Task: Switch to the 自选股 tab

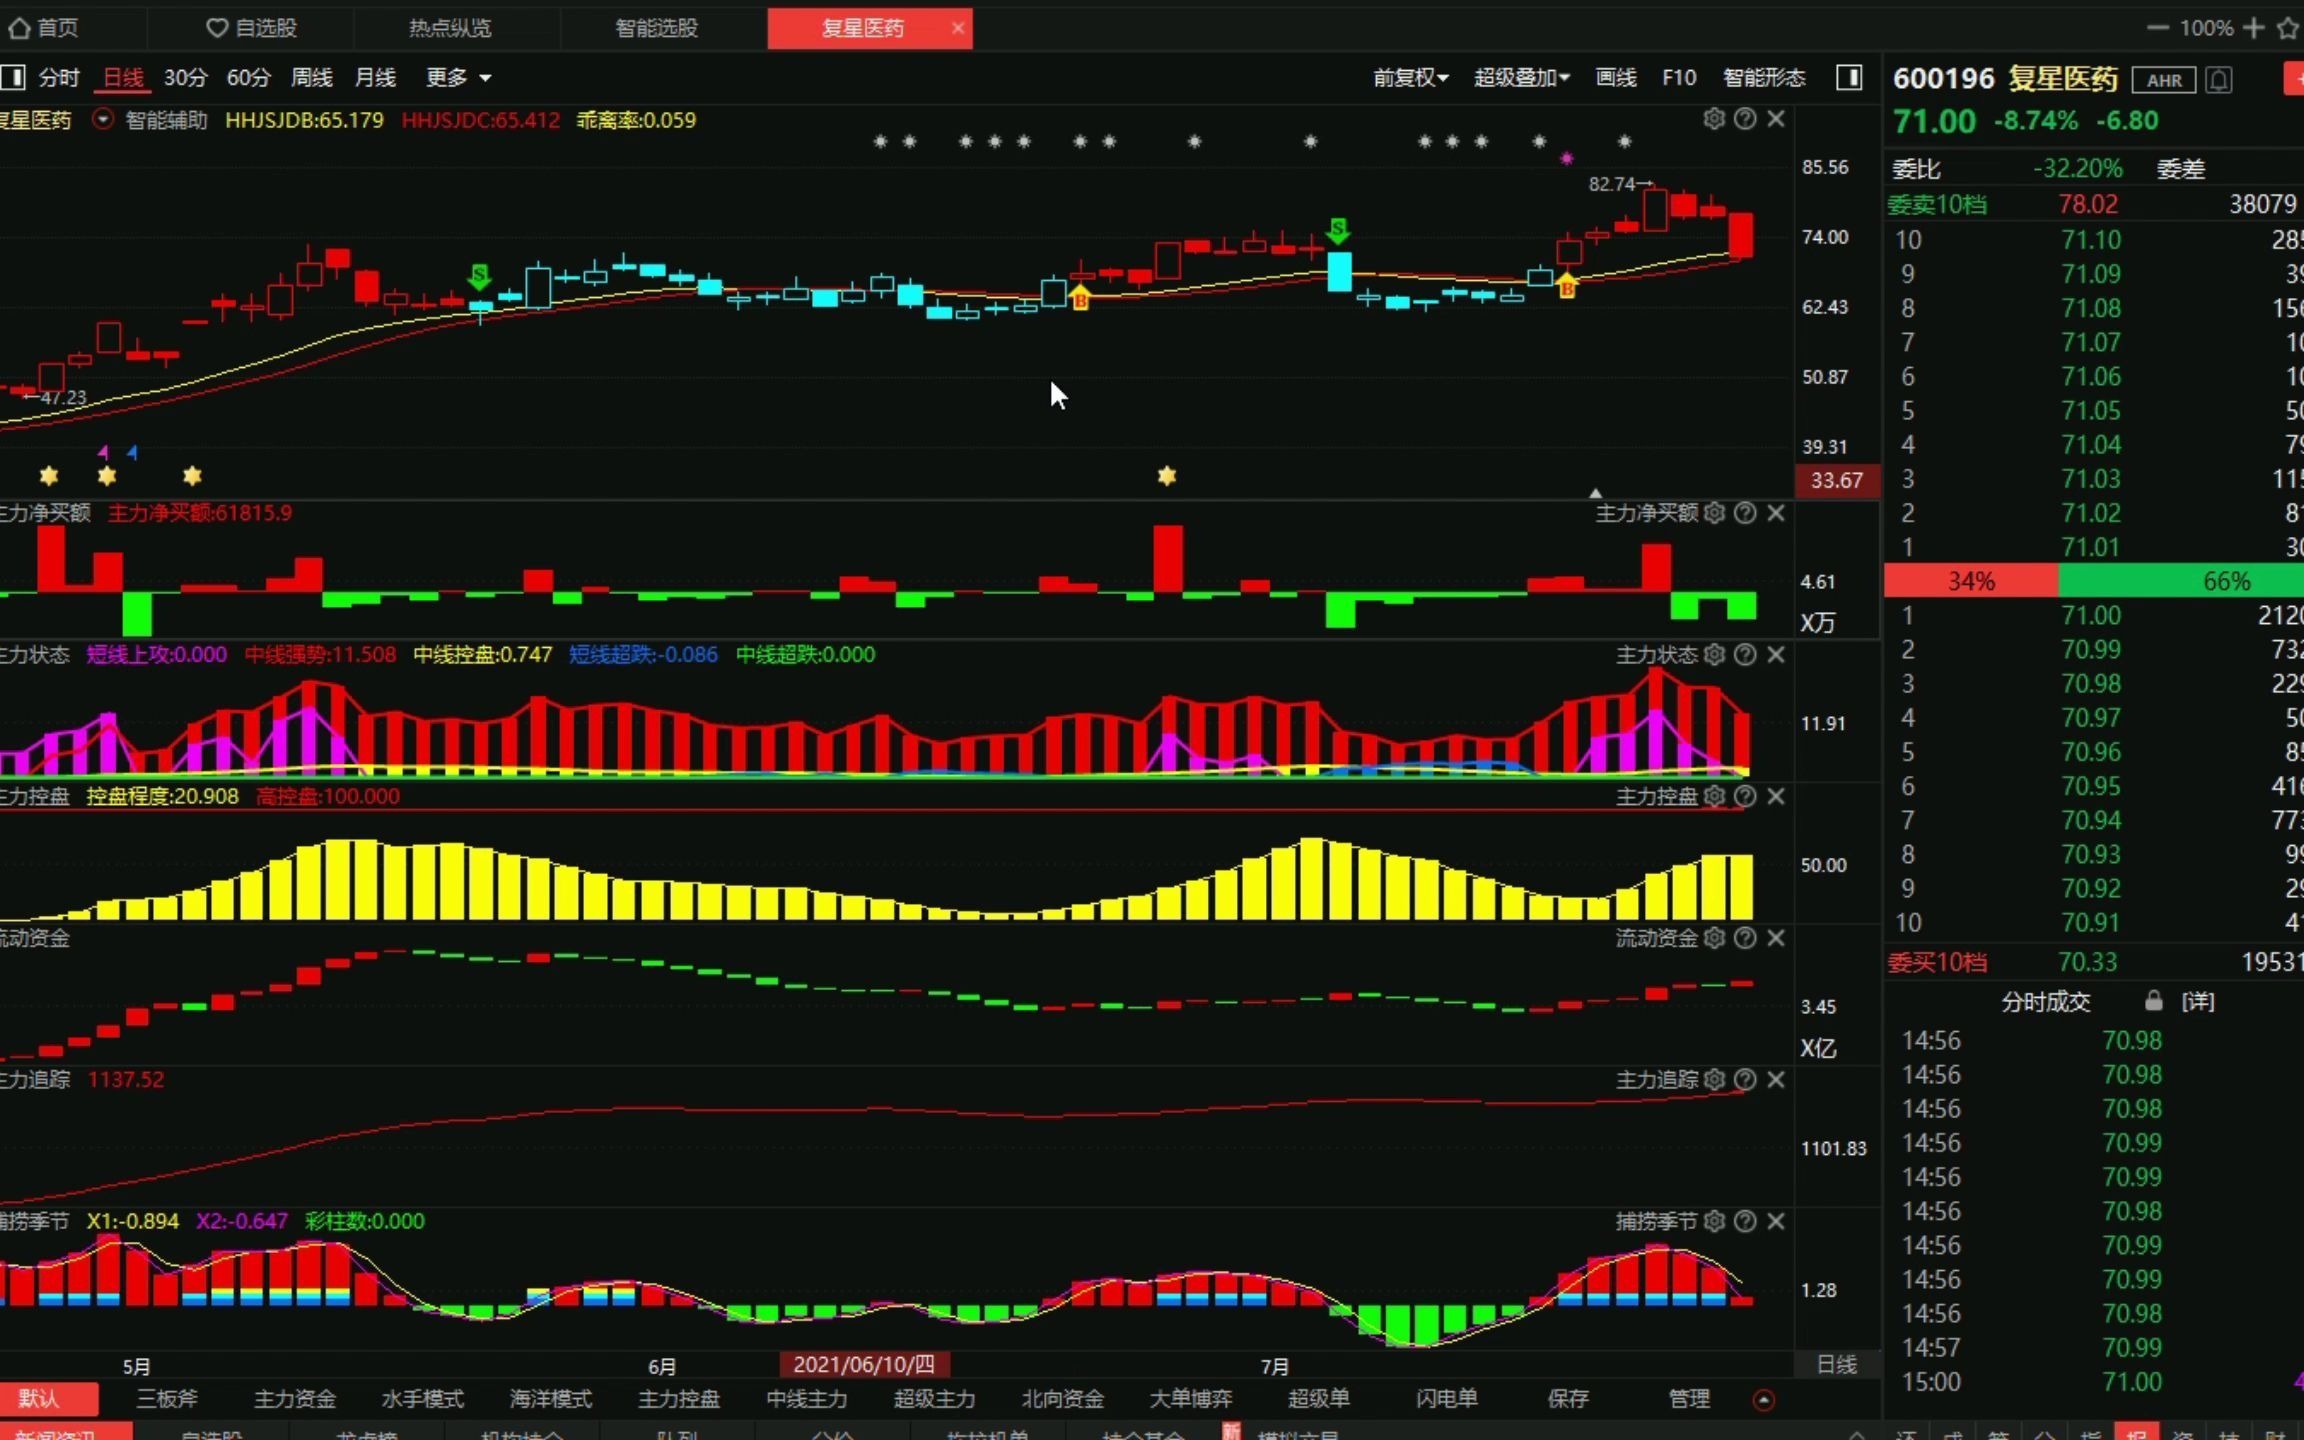Action: click(x=252, y=28)
